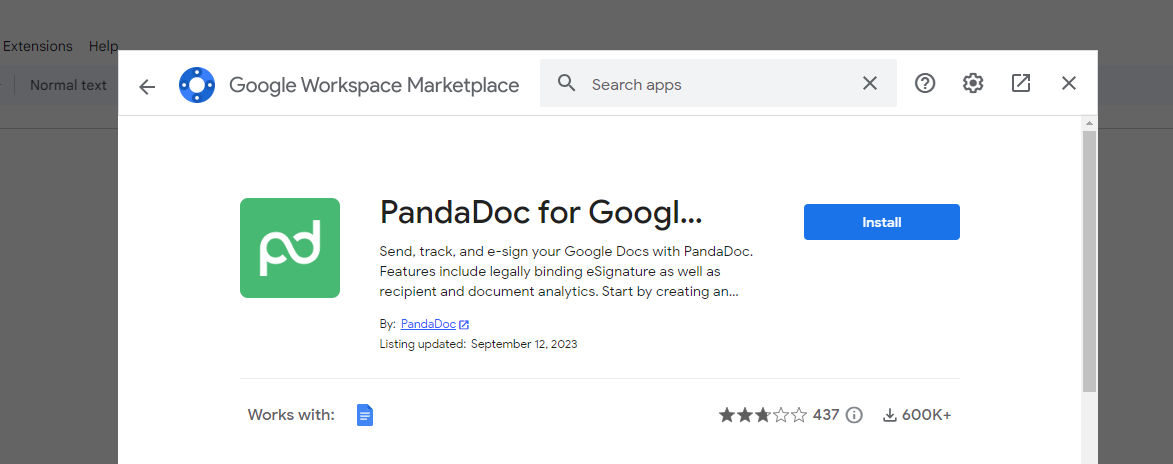Click the 437 ratings count
This screenshot has width=1173, height=464.
826,415
